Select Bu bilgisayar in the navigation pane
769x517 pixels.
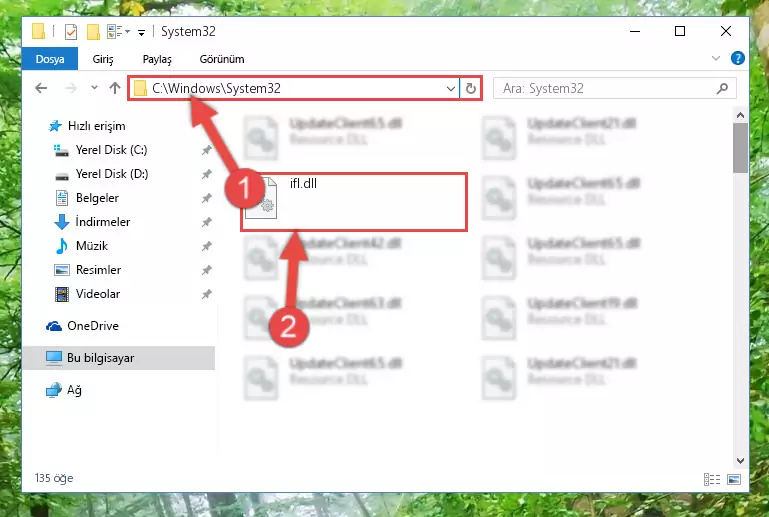tap(119, 358)
